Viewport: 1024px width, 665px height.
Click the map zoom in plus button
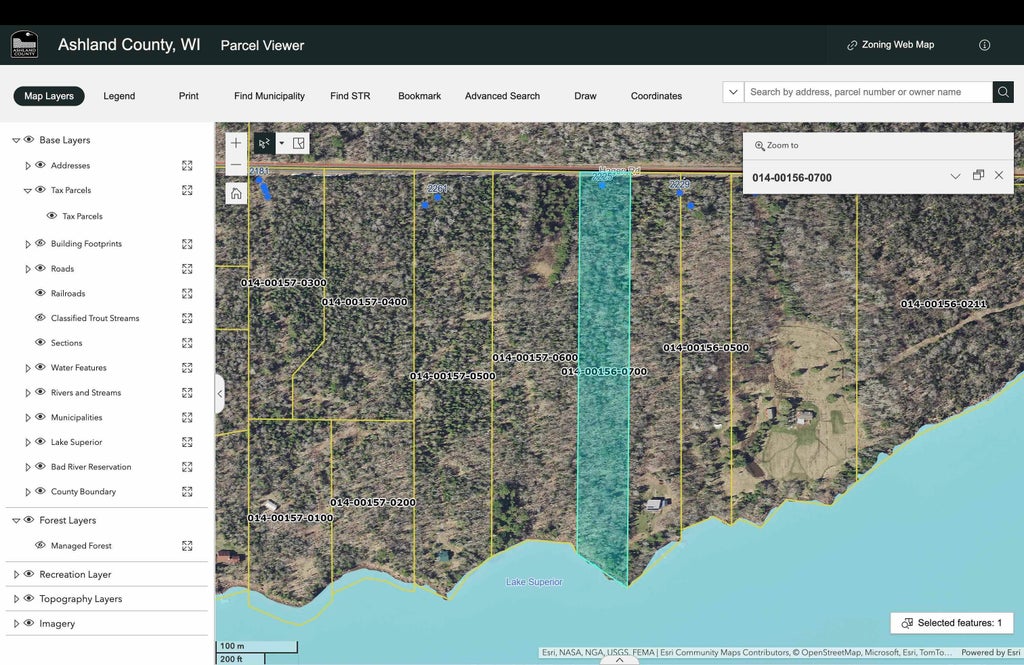[236, 143]
